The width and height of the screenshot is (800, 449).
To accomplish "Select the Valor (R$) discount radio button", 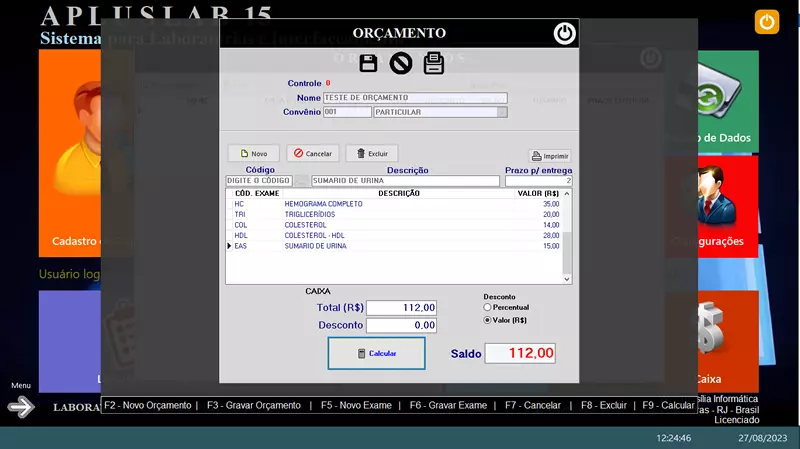I will click(487, 320).
